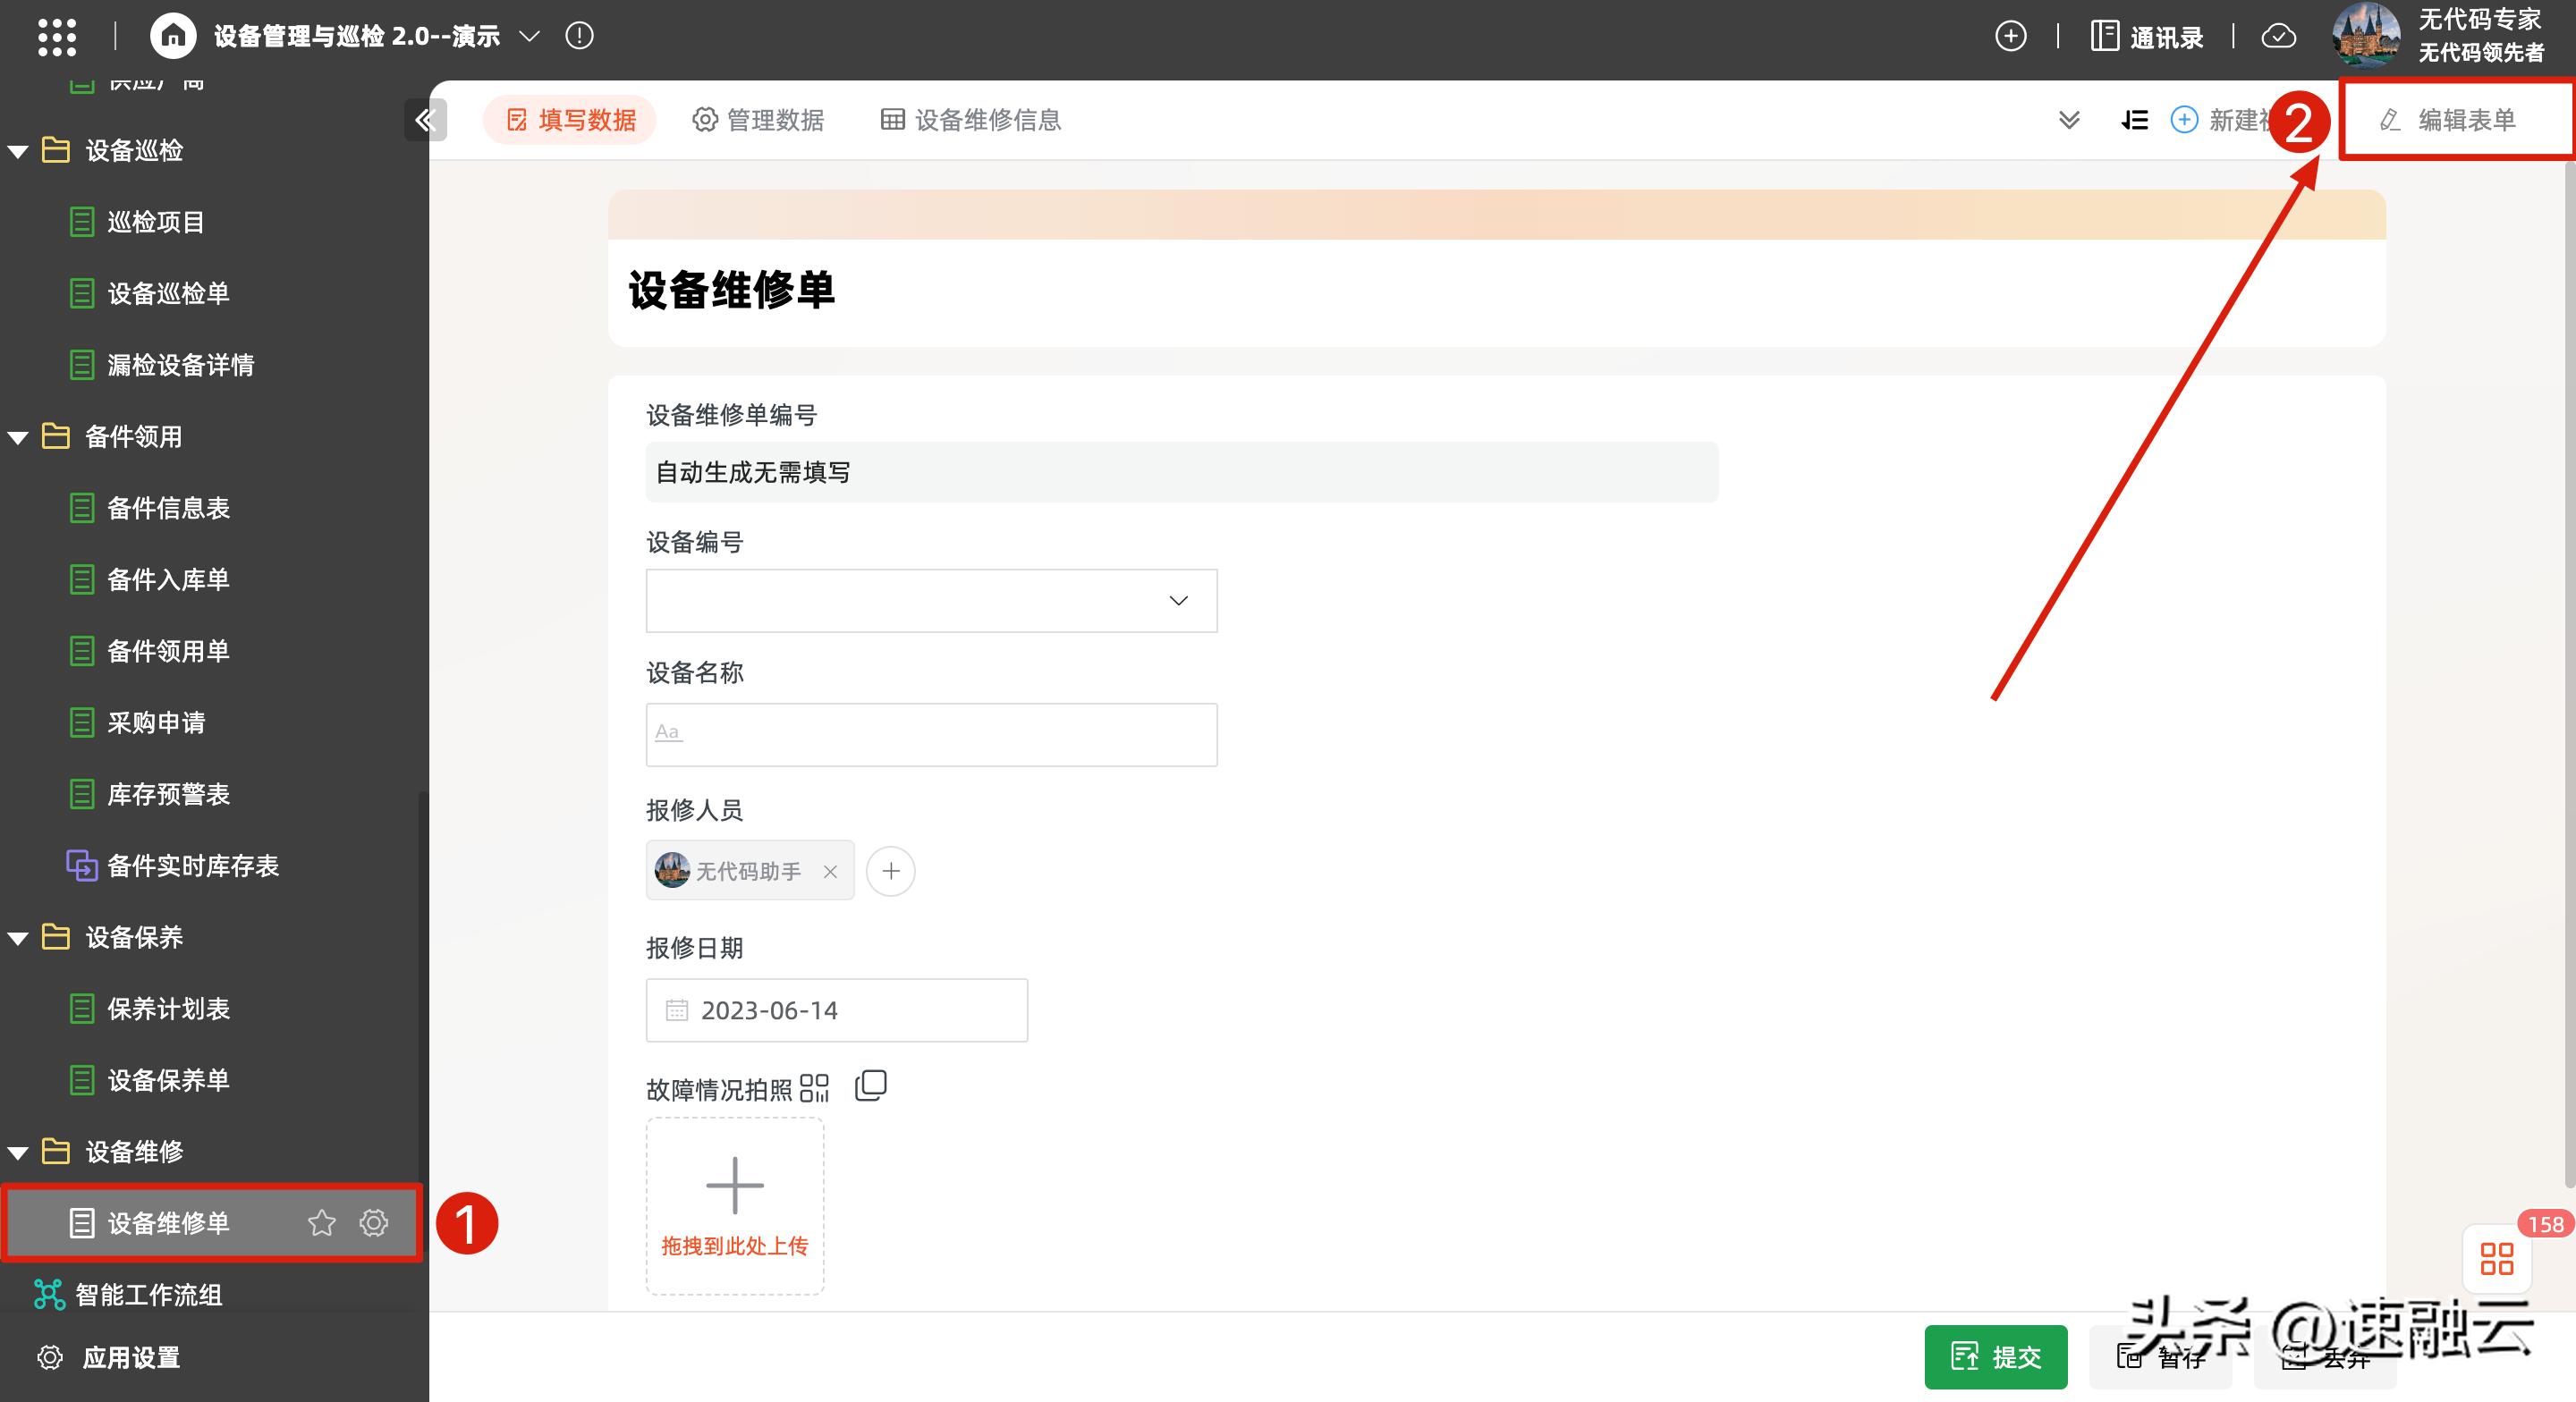Screen dimensions: 2576x1402
Task: Click the info icon next to app title
Action: tap(578, 35)
